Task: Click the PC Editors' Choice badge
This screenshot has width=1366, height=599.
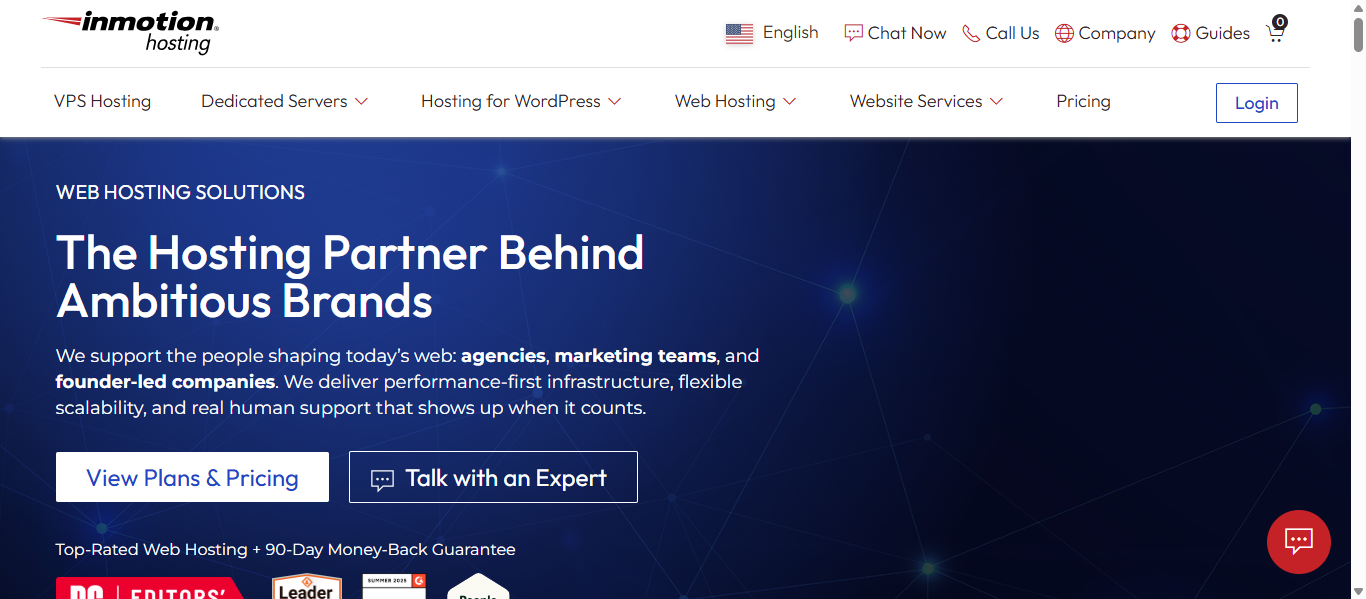Action: 150,589
